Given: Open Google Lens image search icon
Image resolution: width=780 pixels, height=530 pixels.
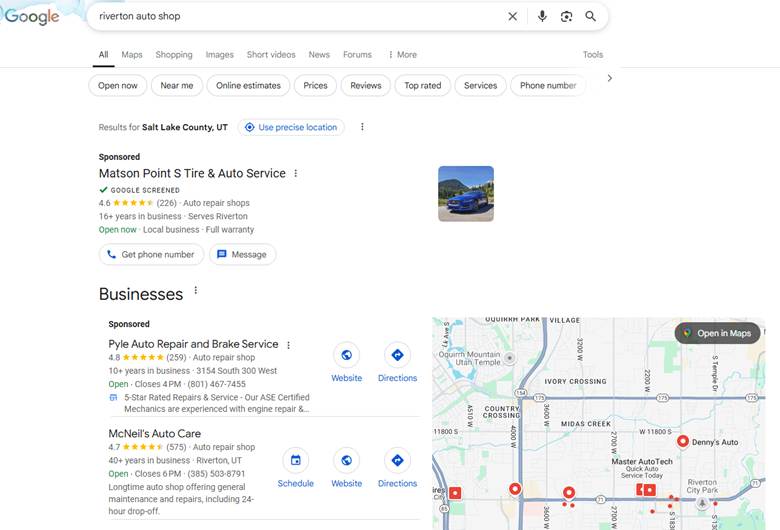Looking at the screenshot, I should click(566, 16).
